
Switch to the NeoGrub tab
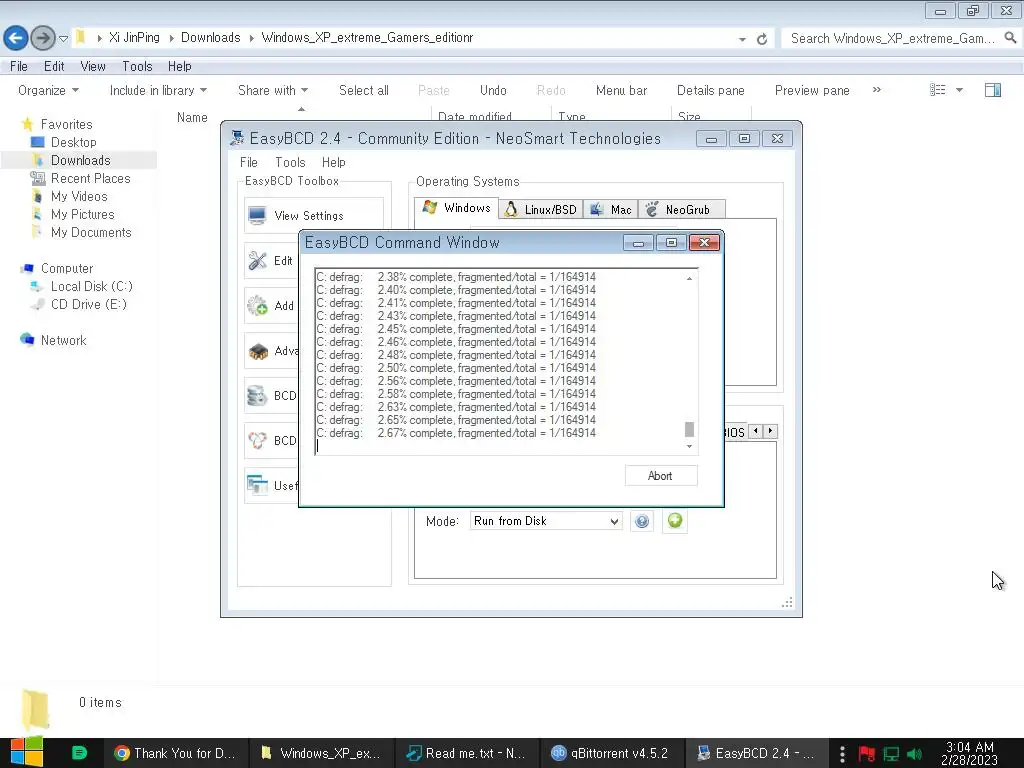click(x=681, y=210)
